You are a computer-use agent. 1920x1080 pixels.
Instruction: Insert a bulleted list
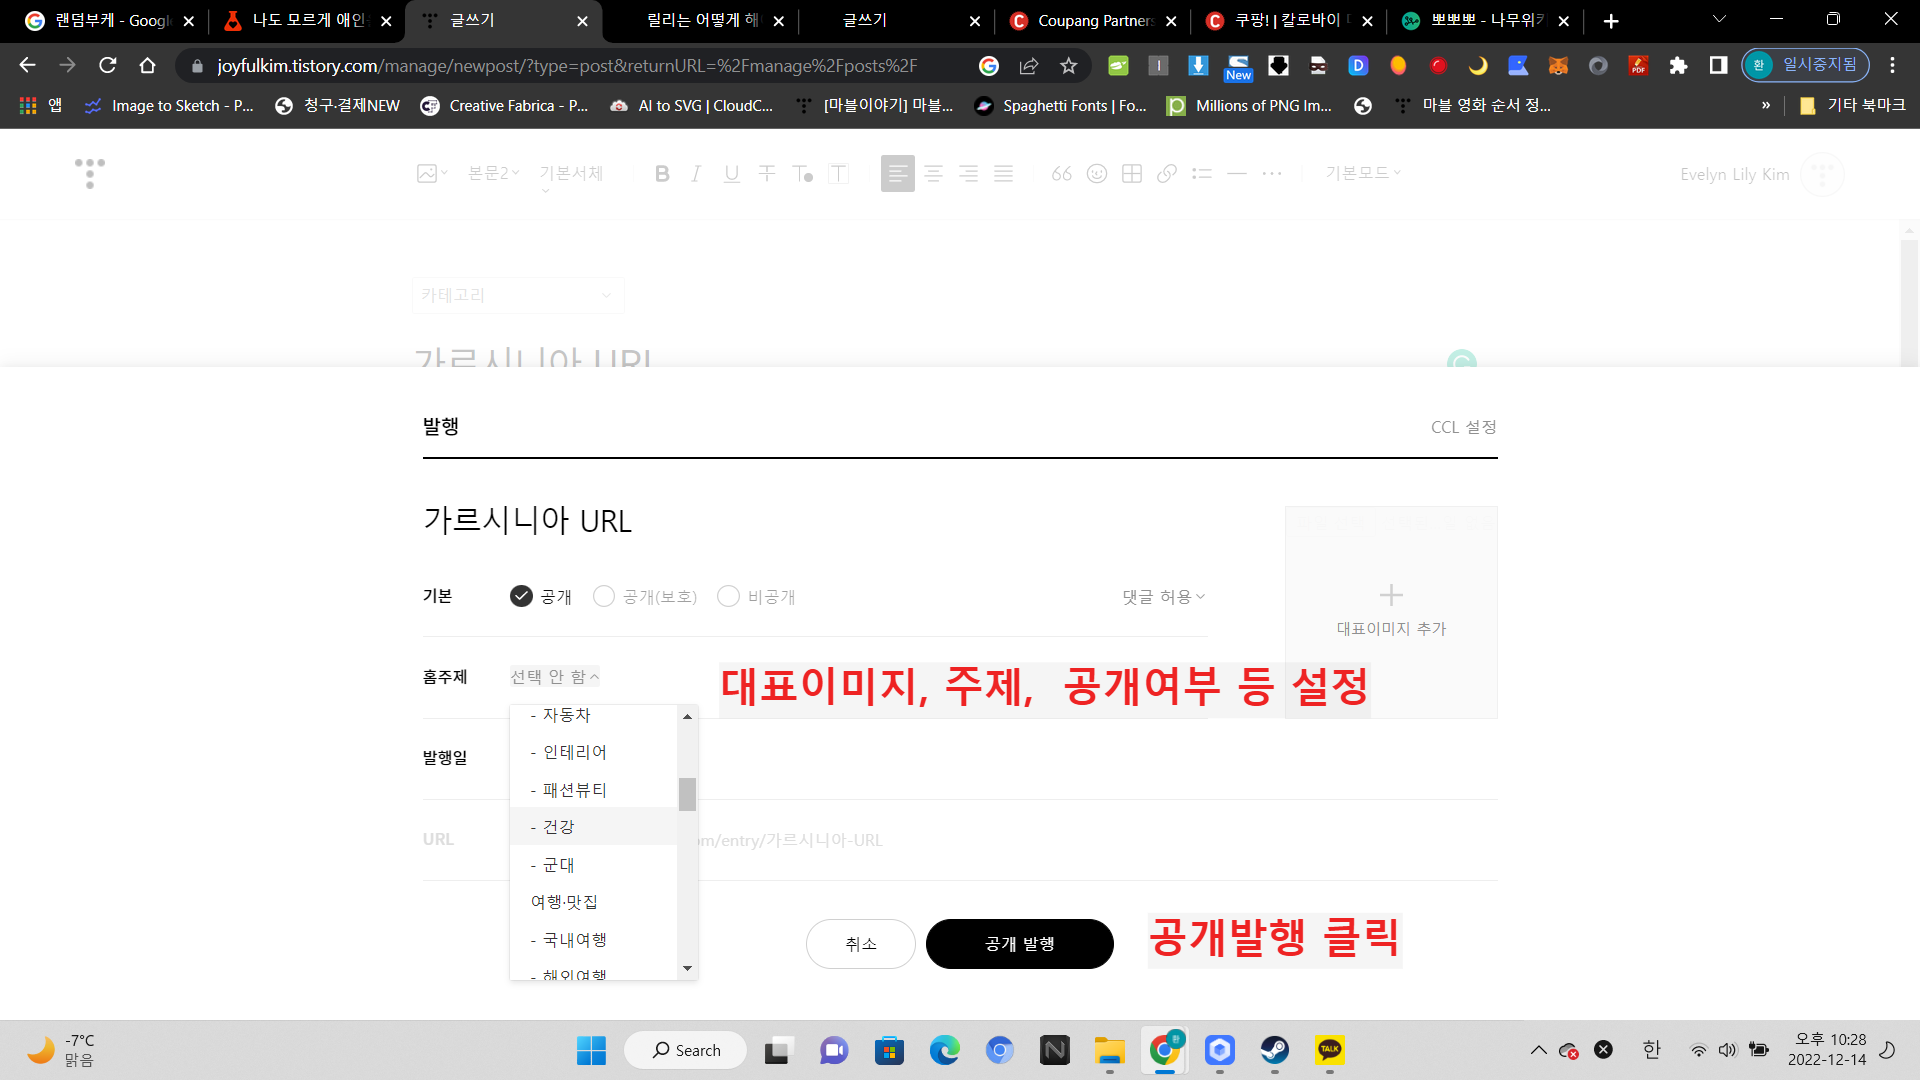(1202, 174)
